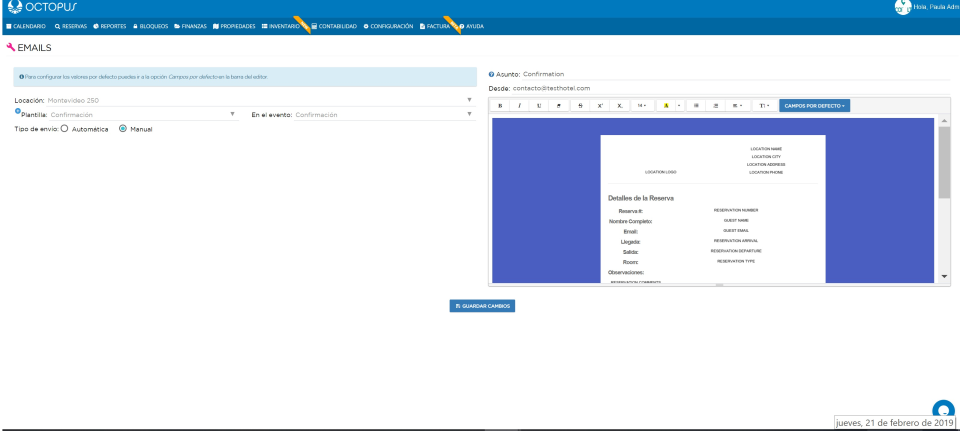
Task: Expand the Plantilla template dropdown
Action: pyautogui.click(x=126, y=115)
